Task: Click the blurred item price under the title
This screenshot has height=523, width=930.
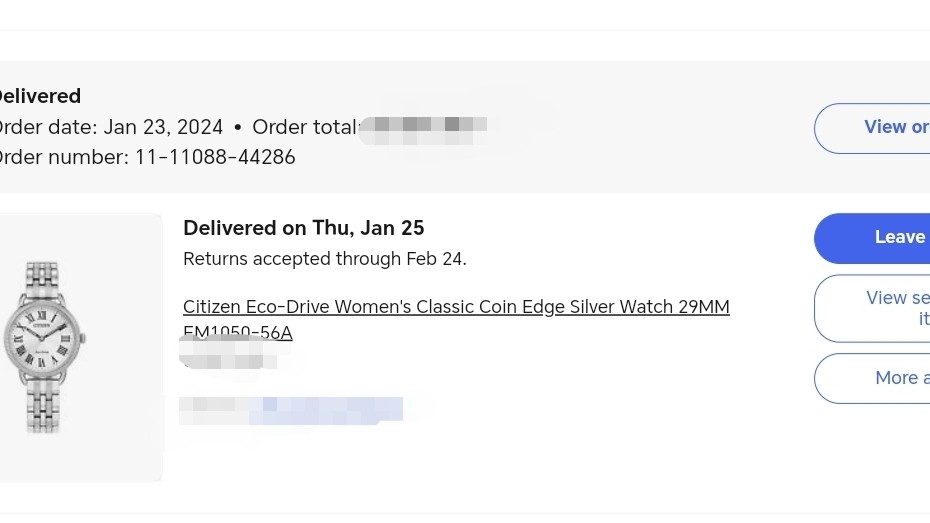Action: click(228, 355)
